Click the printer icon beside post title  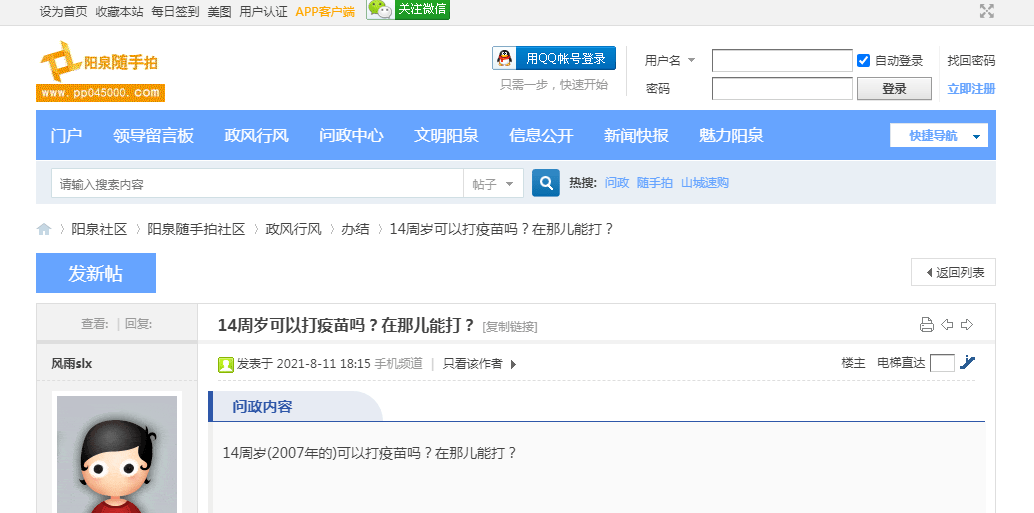[926, 324]
